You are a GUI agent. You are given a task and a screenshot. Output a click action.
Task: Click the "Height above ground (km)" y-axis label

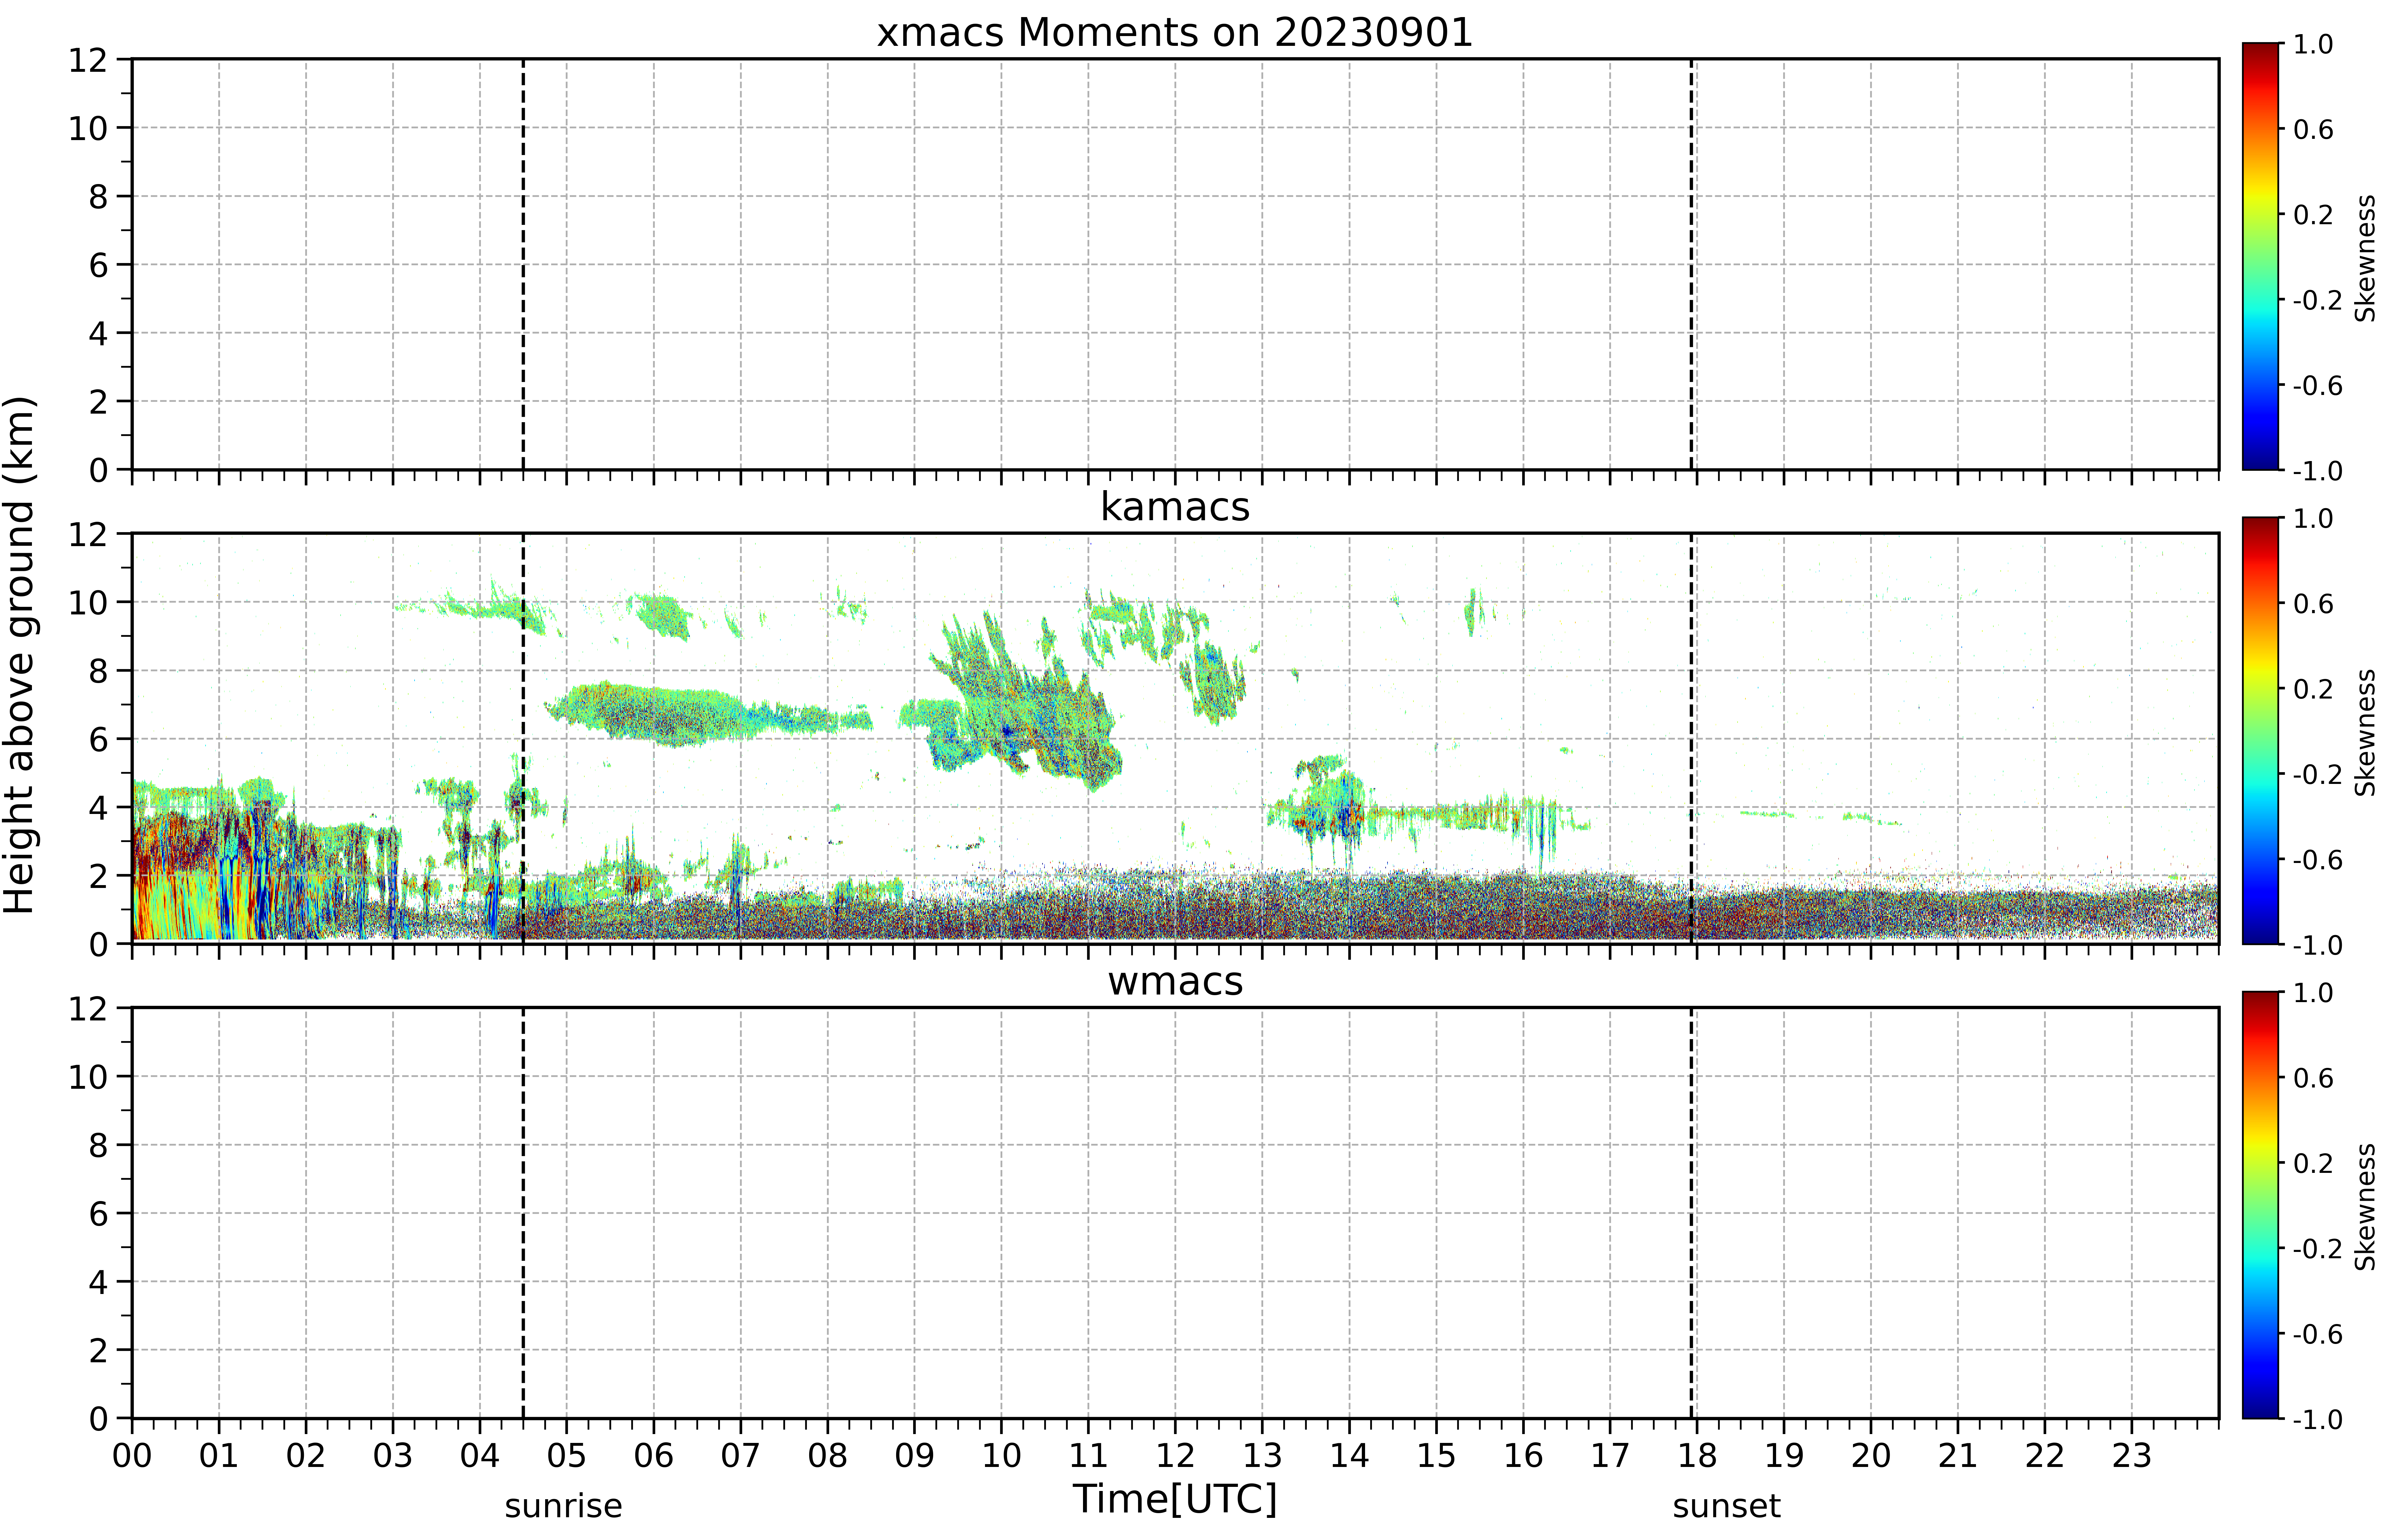point(20,655)
